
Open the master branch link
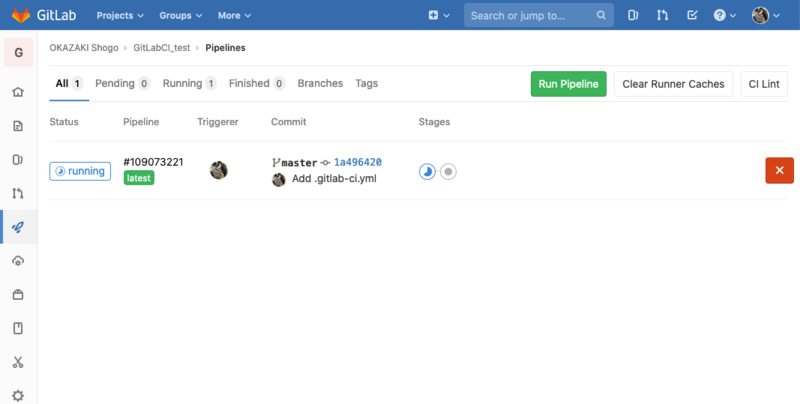(299, 163)
